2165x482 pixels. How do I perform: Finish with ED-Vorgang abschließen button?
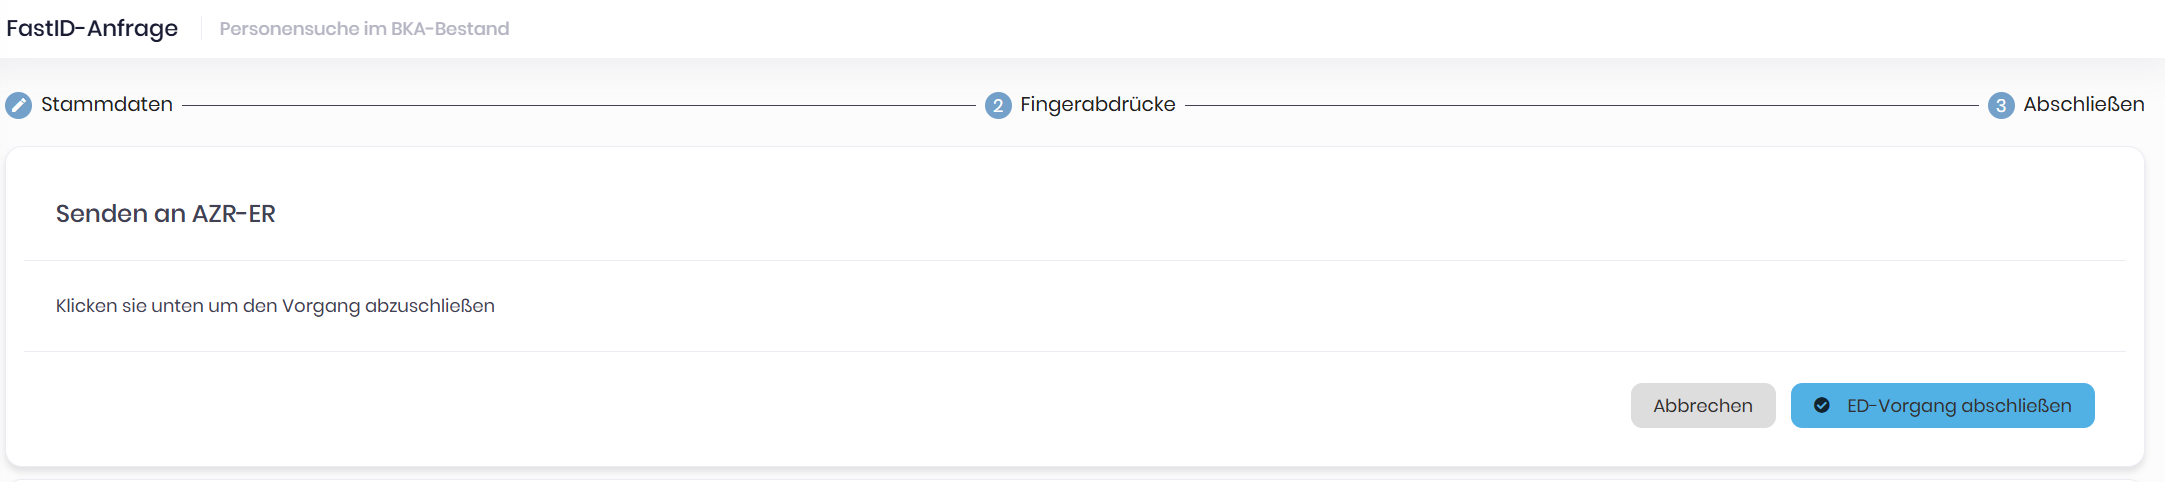coord(1942,405)
